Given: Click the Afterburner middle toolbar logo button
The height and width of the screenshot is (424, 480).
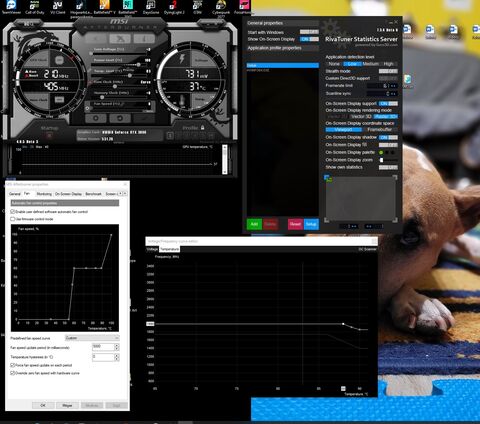Looking at the screenshot, I should pyautogui.click(x=120, y=39).
